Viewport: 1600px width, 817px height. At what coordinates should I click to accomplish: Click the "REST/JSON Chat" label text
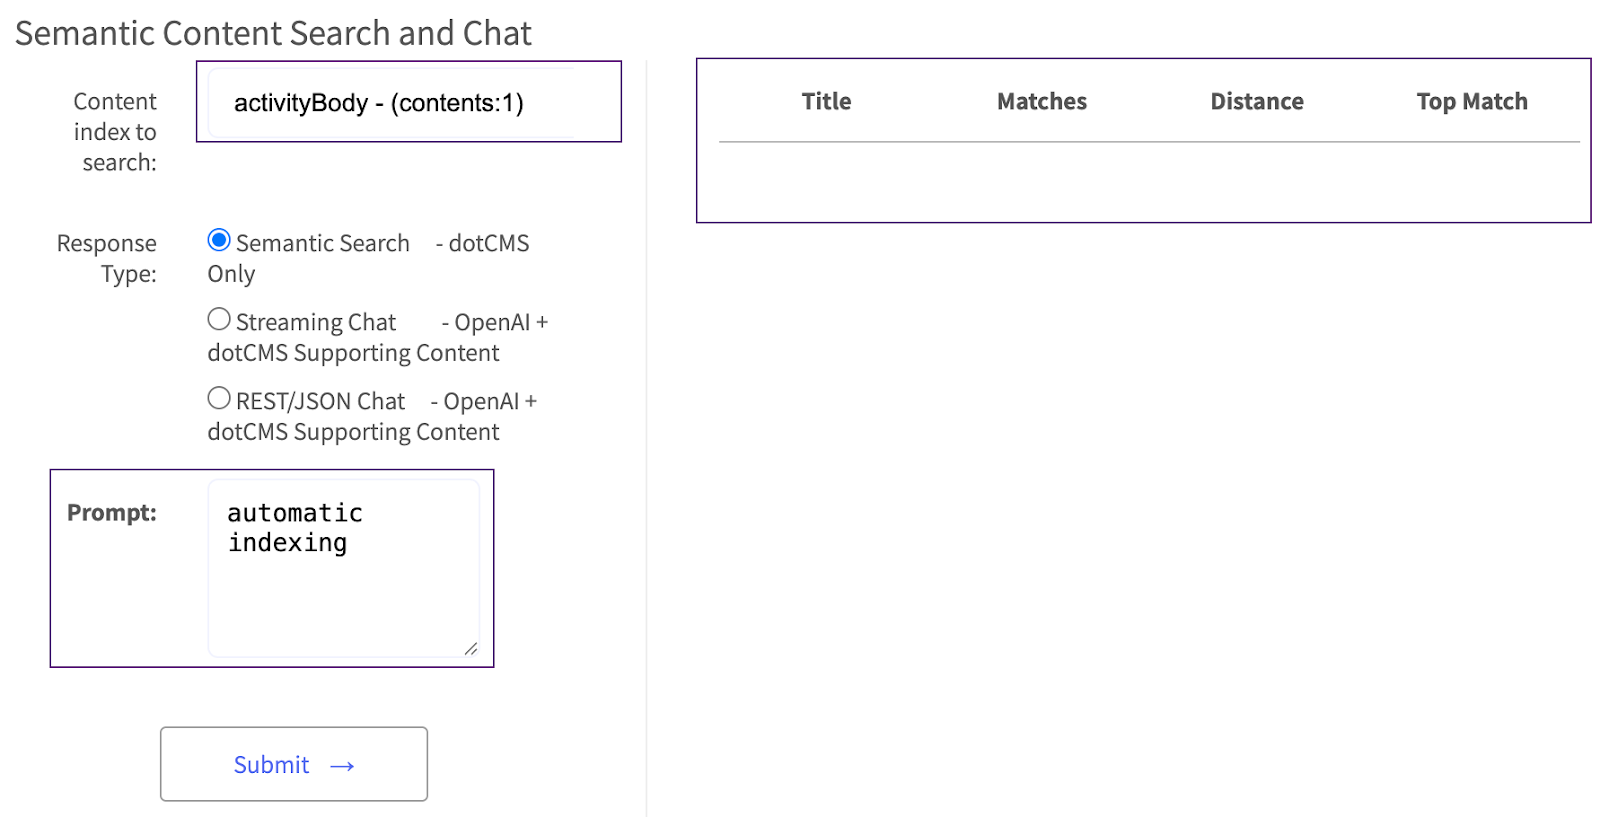pos(320,402)
